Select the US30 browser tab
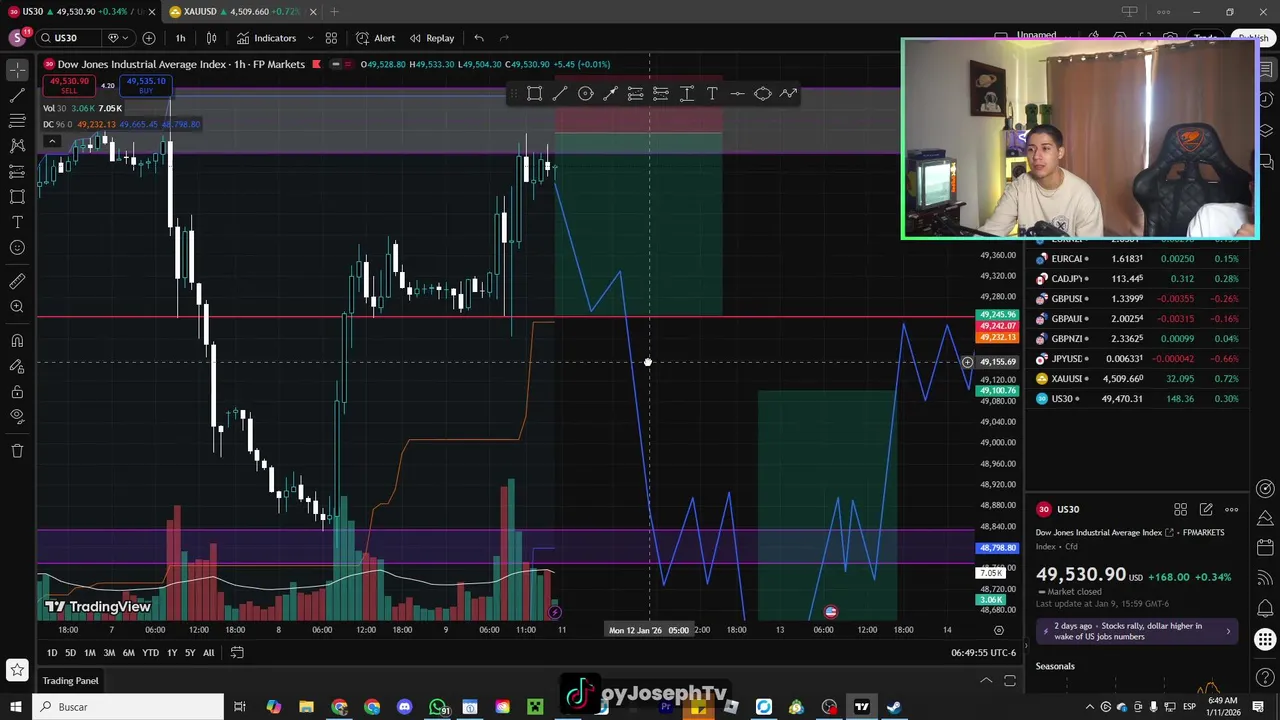Viewport: 1280px width, 720px height. (x=81, y=12)
